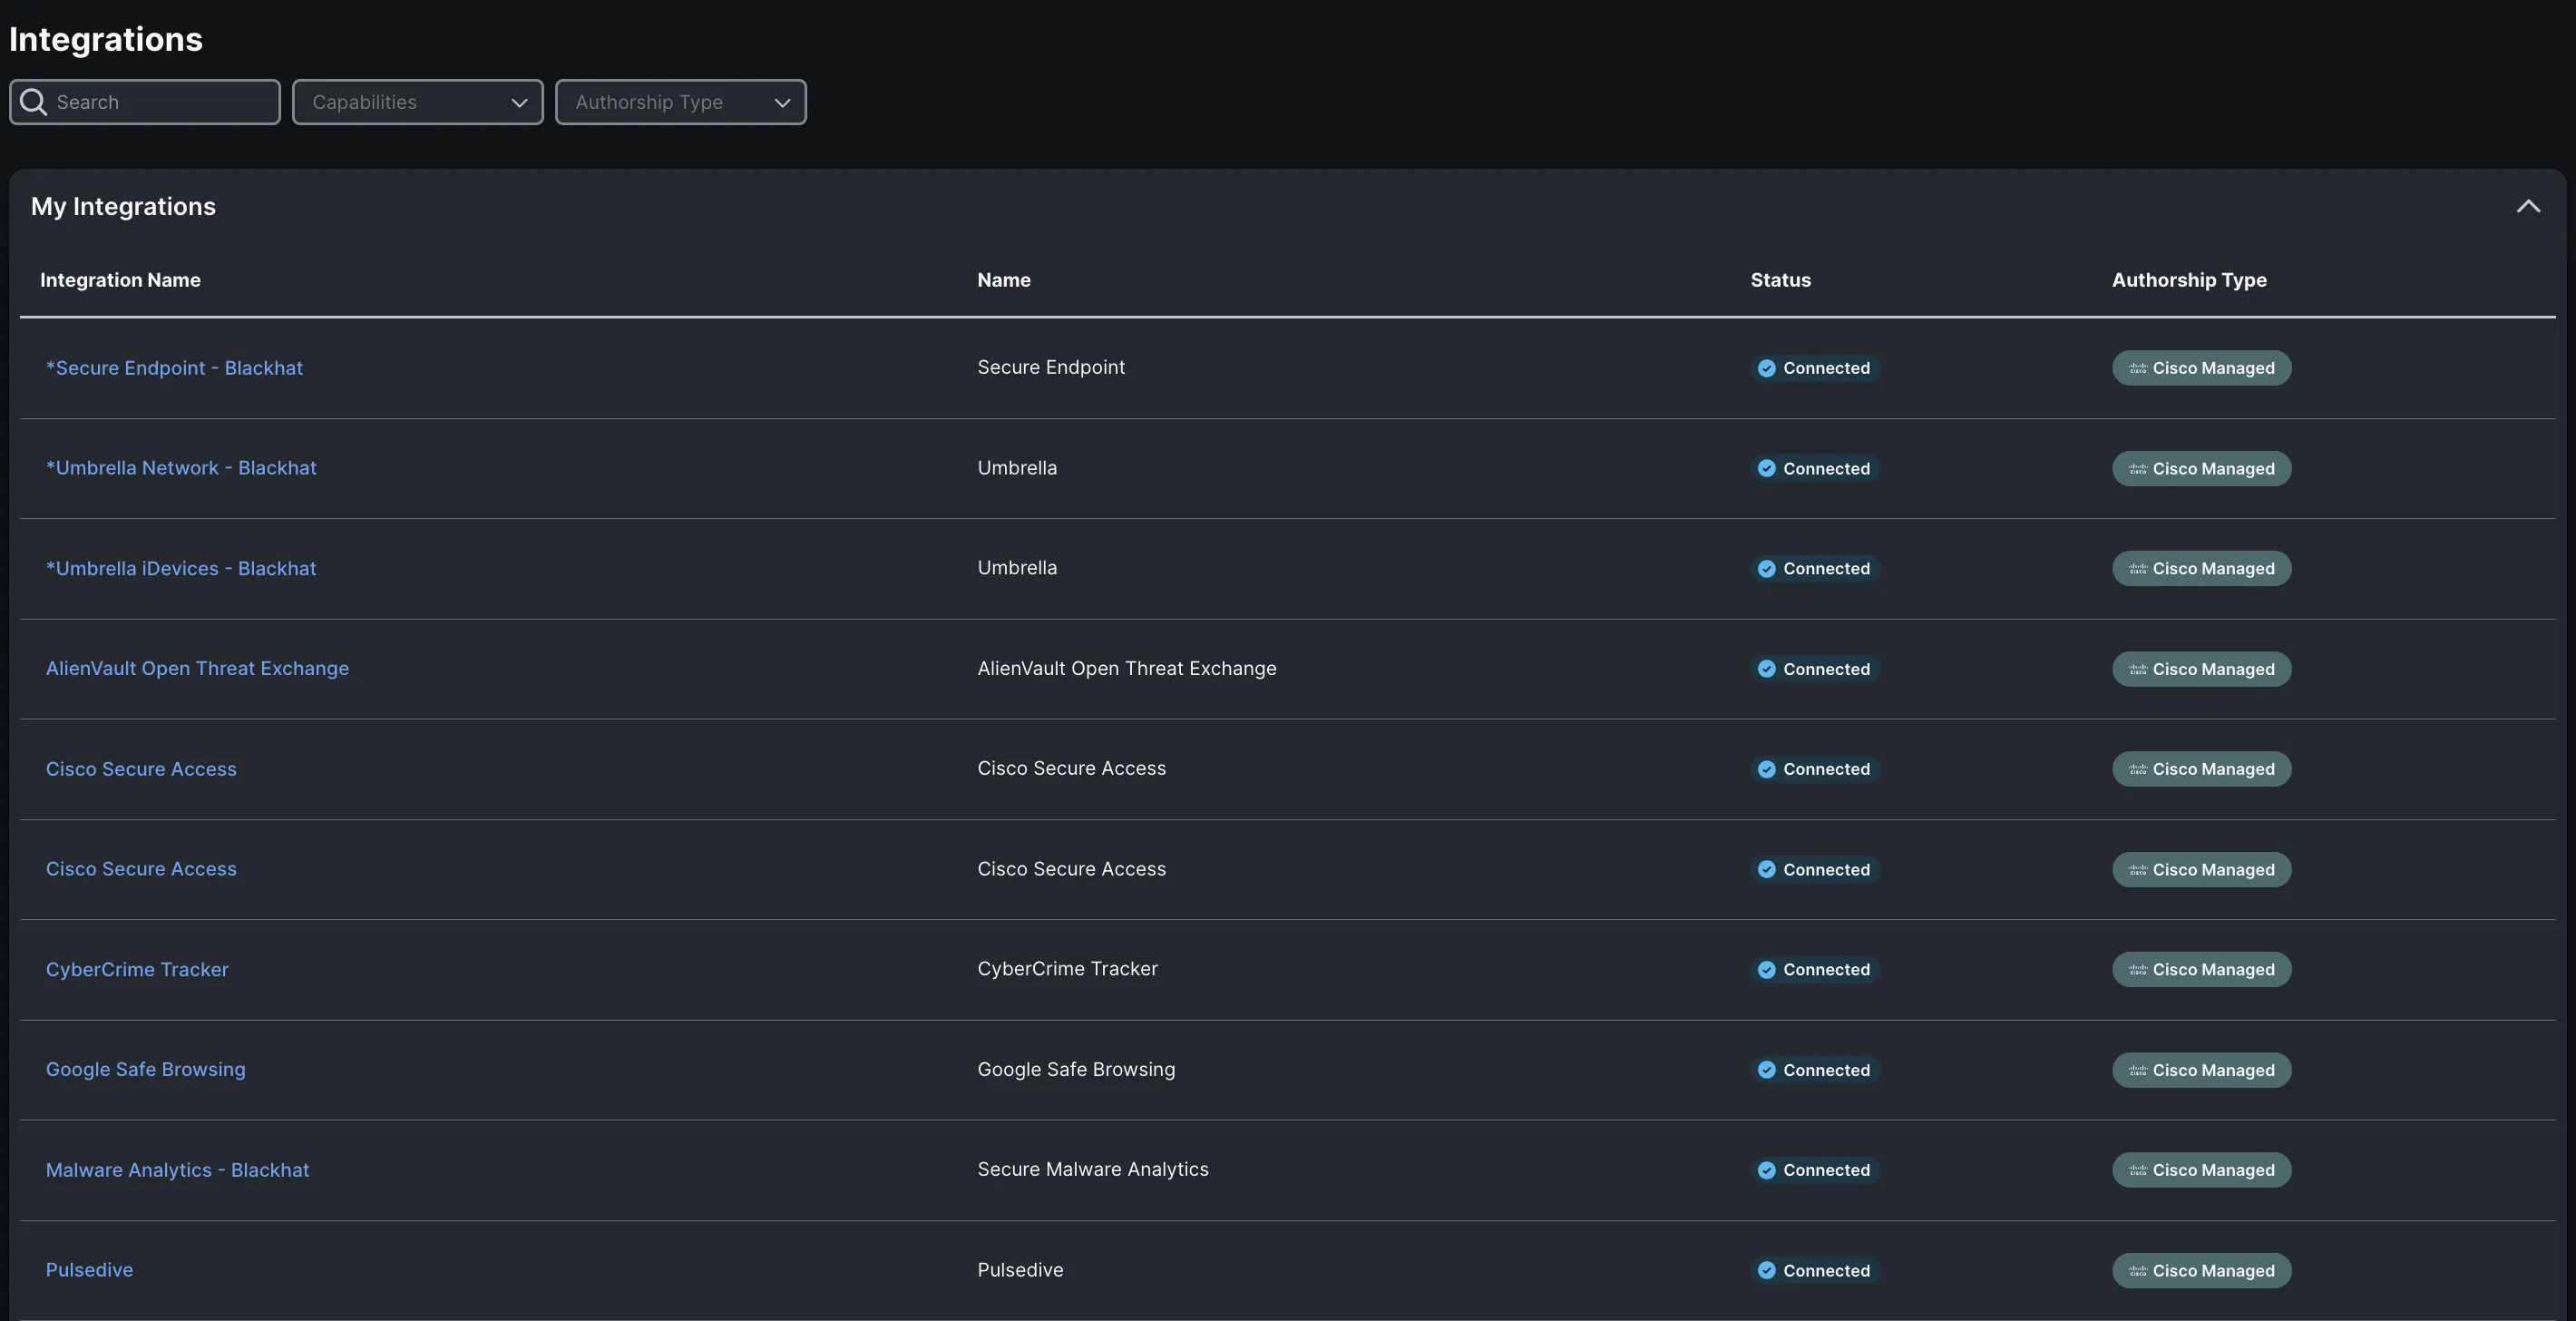Click Connected status icon for Pulsedive

pyautogui.click(x=1766, y=1271)
